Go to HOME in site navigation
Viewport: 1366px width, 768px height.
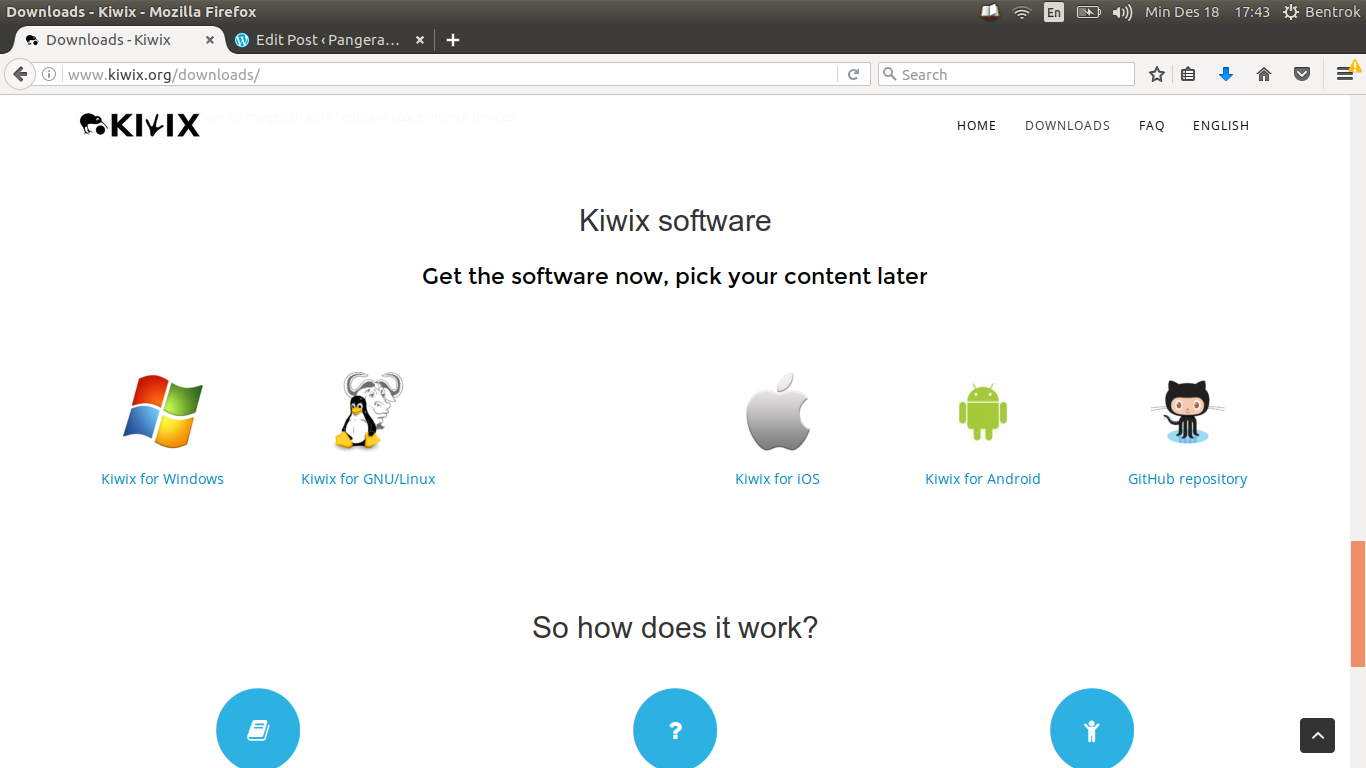pyautogui.click(x=976, y=126)
